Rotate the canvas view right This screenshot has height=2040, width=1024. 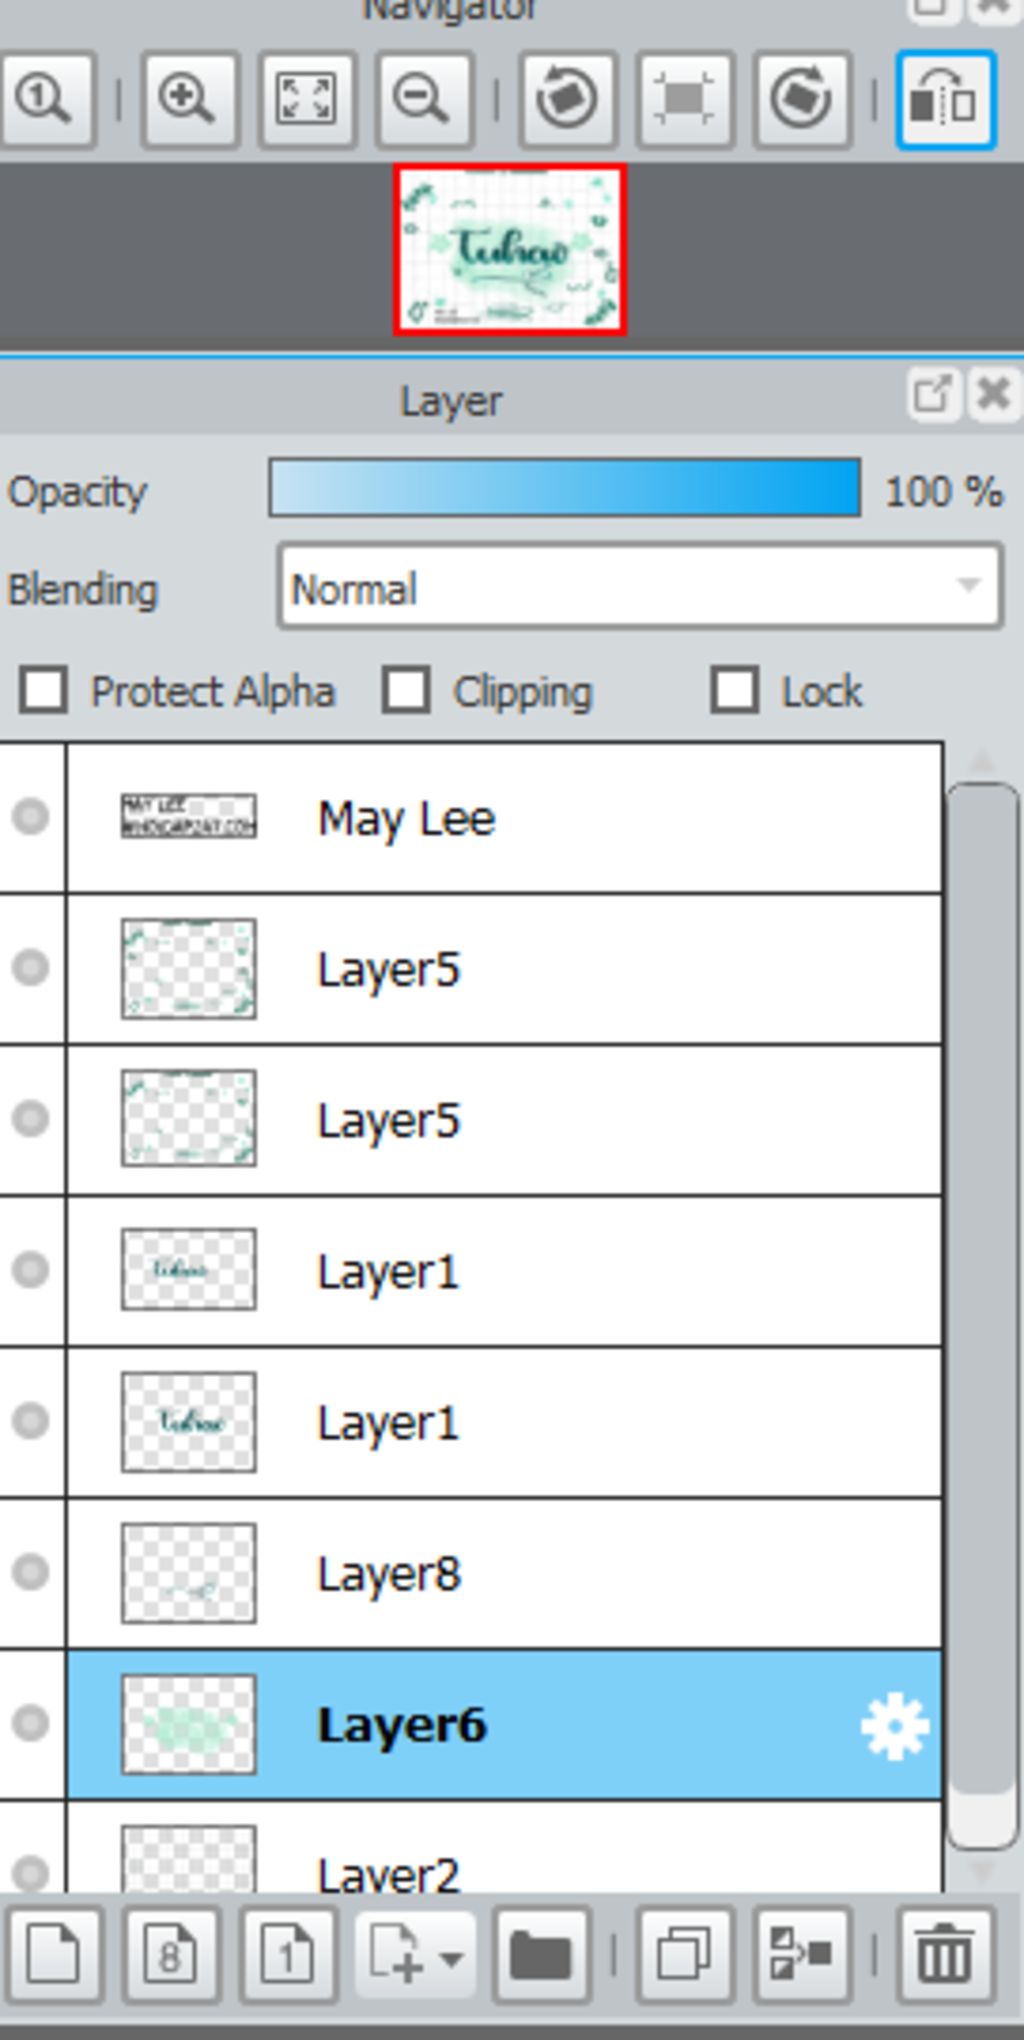pos(802,100)
